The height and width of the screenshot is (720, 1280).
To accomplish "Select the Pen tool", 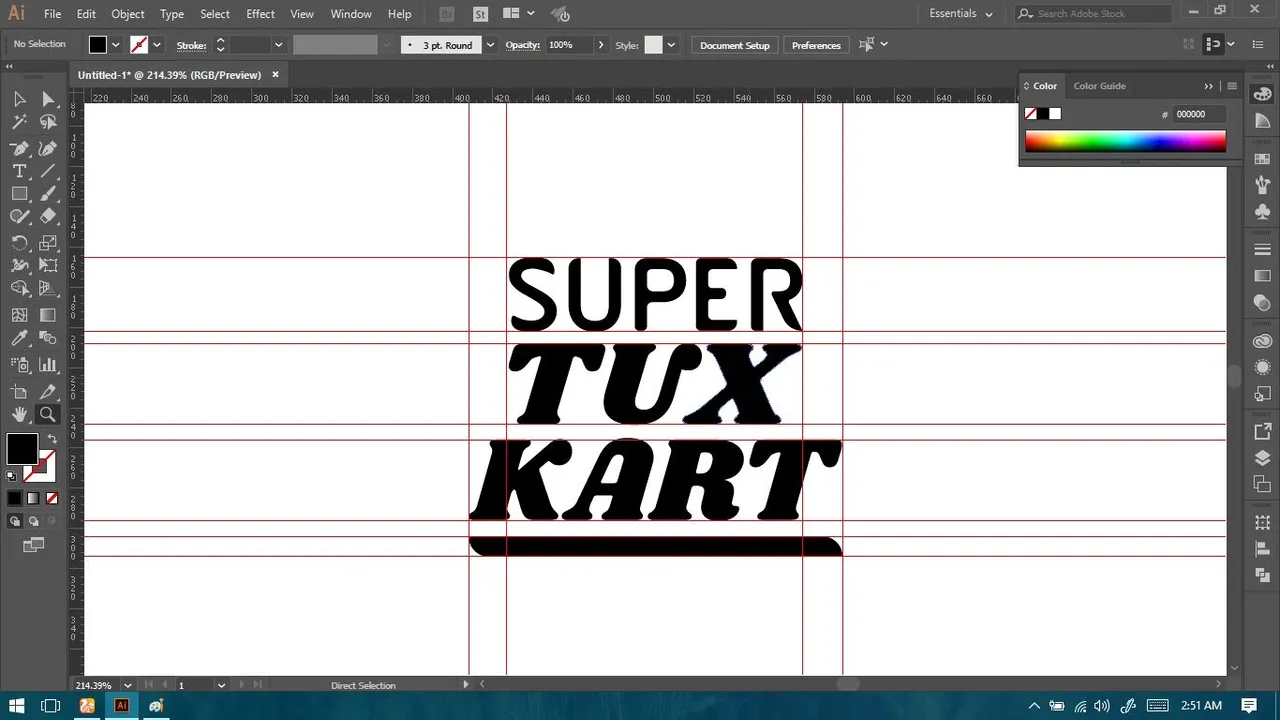I will [19, 148].
